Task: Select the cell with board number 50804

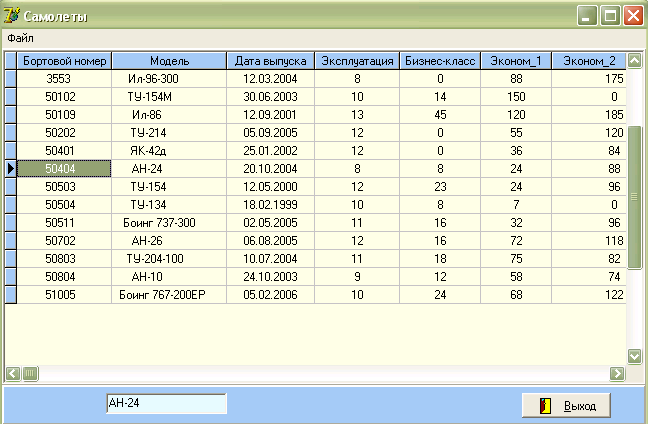Action: pyautogui.click(x=64, y=276)
